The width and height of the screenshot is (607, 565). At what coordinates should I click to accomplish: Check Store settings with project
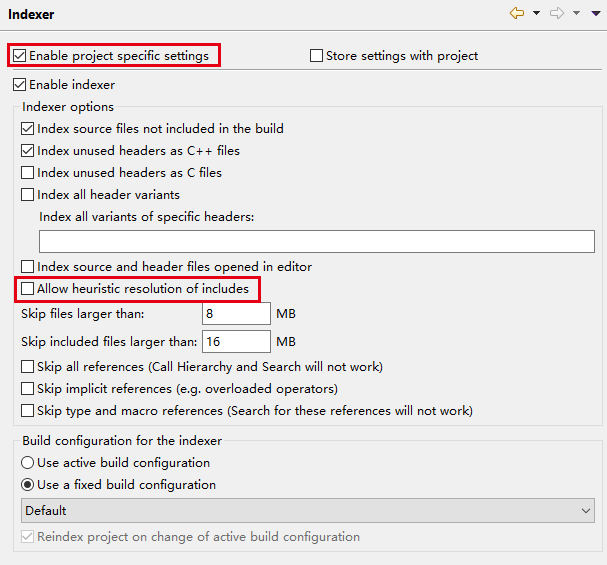(x=317, y=56)
